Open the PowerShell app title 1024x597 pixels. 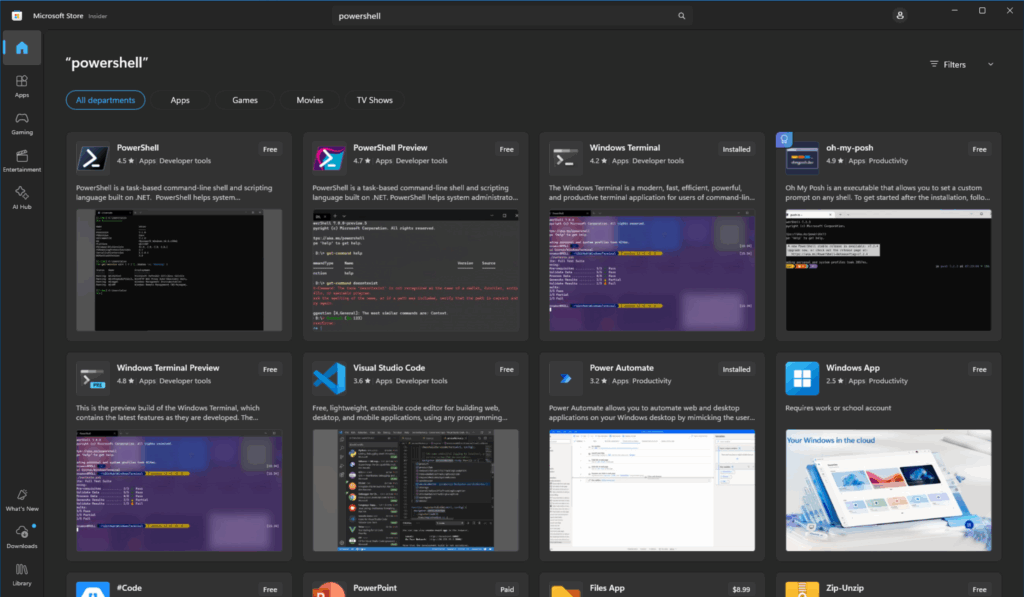click(138, 148)
